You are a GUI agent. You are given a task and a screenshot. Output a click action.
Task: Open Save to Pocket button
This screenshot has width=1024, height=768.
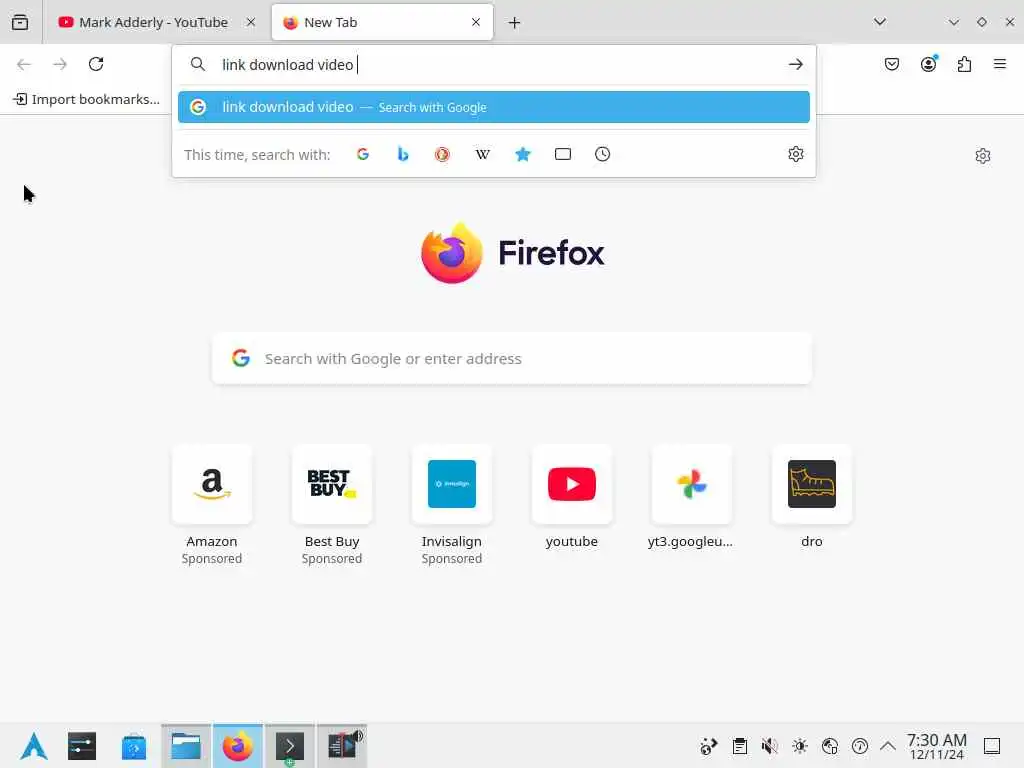[x=892, y=64]
